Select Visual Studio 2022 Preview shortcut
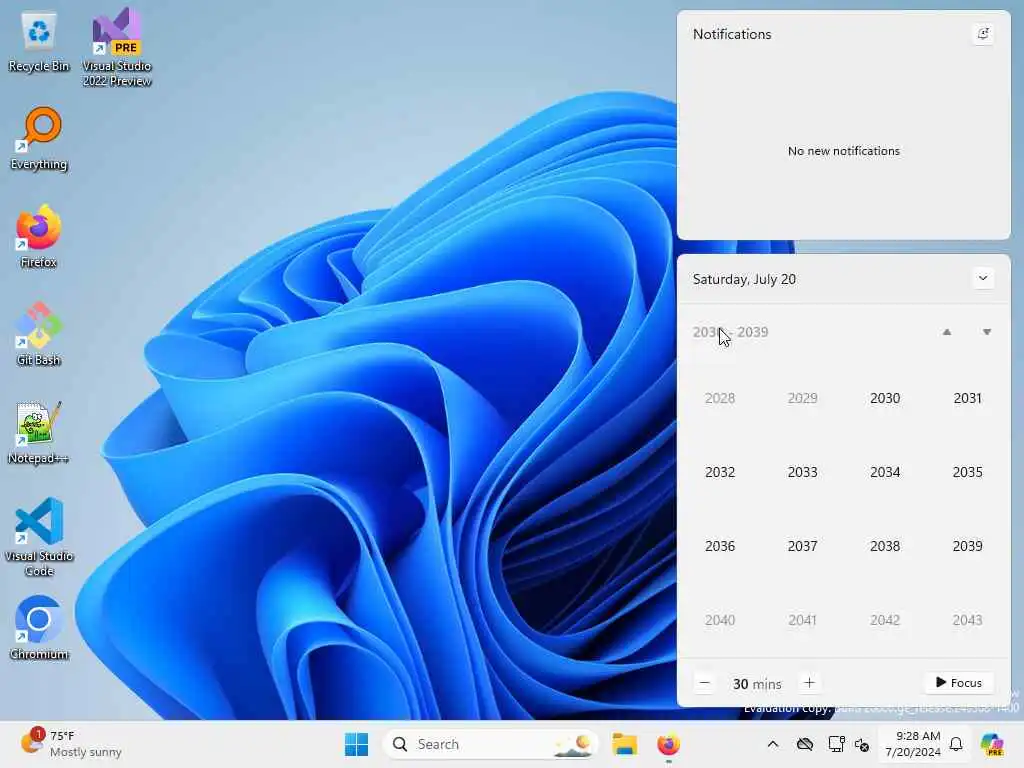1024x768 pixels. click(117, 47)
